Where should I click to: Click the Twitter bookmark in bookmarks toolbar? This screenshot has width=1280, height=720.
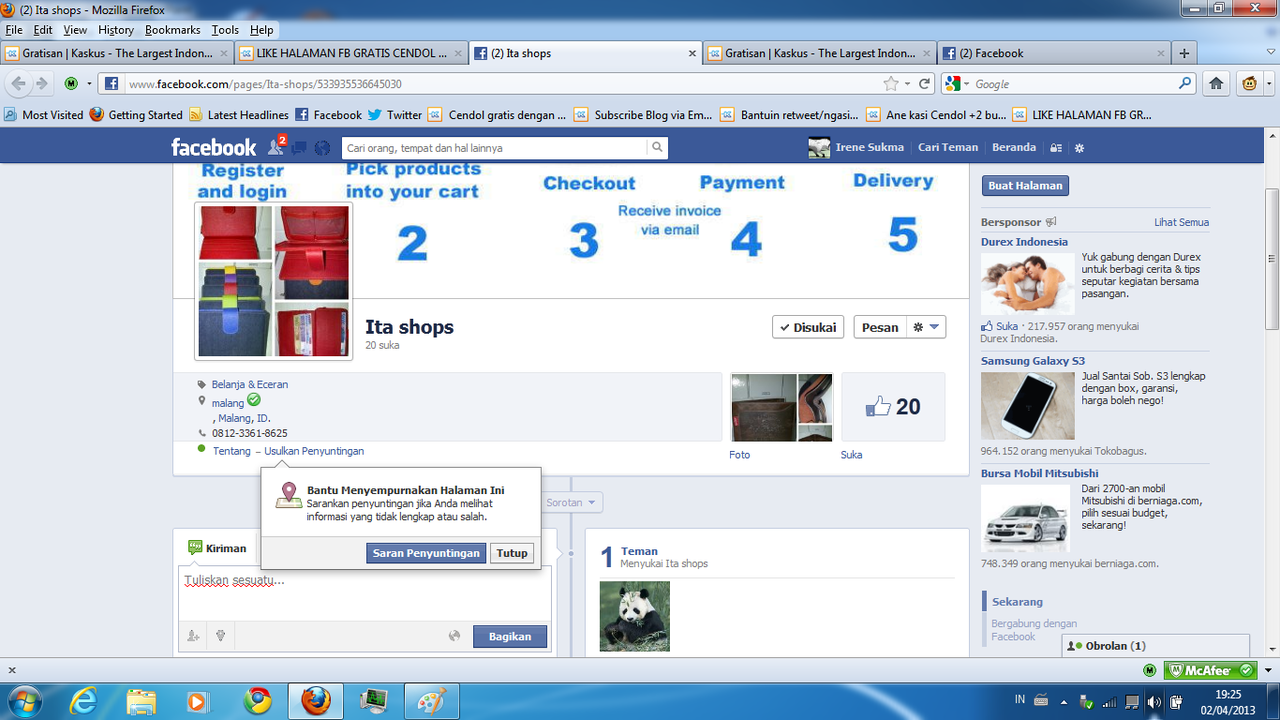pos(395,115)
